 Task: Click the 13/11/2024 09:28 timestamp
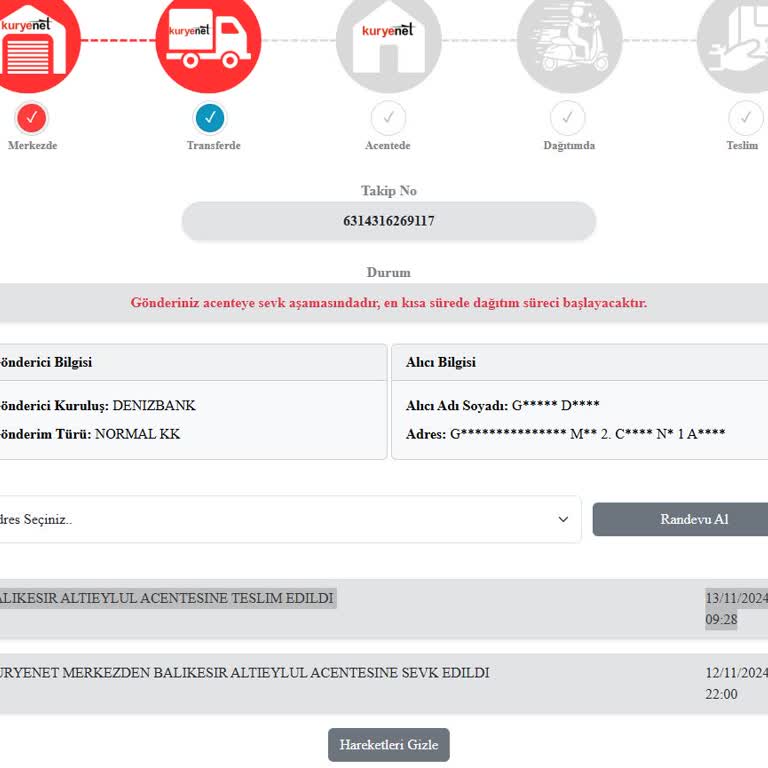click(736, 609)
